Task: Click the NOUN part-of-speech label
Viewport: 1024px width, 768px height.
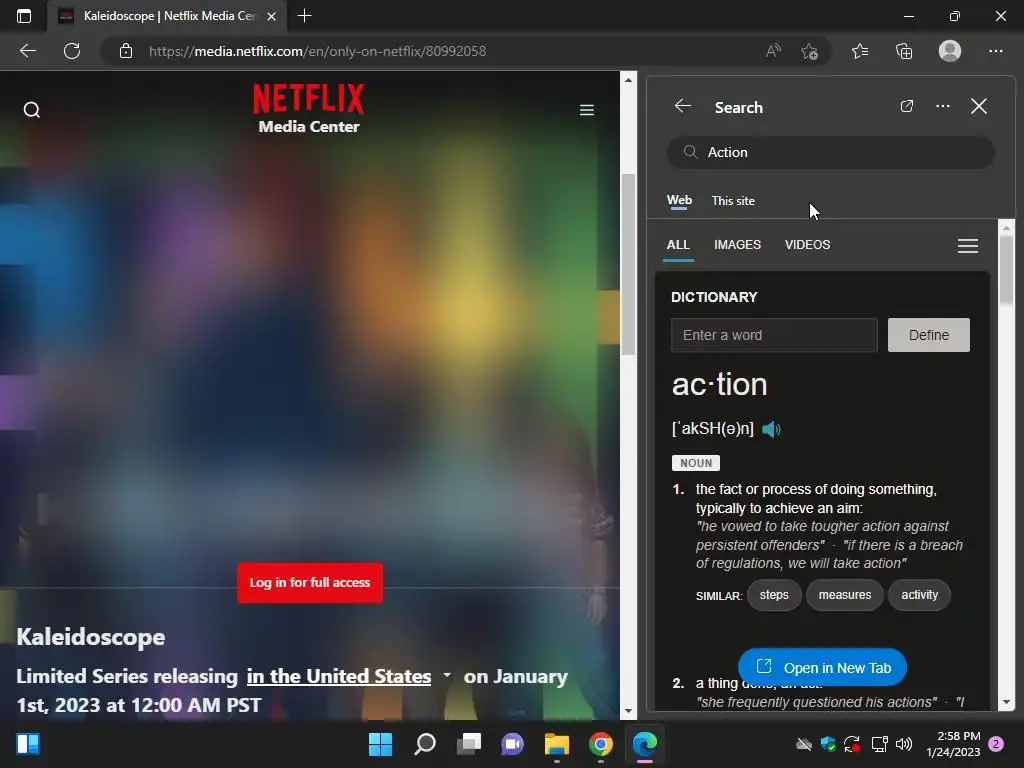Action: coord(696,463)
